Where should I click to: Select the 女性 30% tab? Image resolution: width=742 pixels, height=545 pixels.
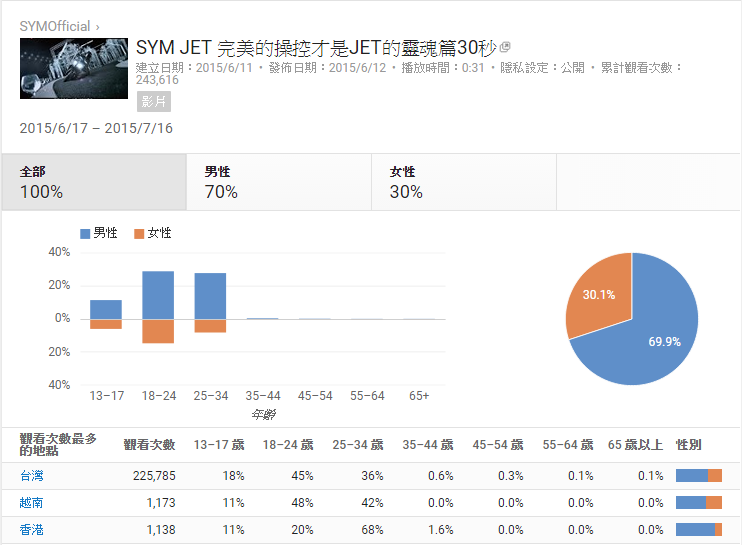point(464,182)
